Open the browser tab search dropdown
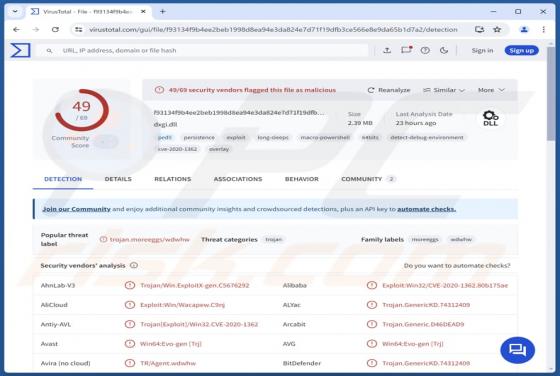The image size is (560, 376). [15, 11]
